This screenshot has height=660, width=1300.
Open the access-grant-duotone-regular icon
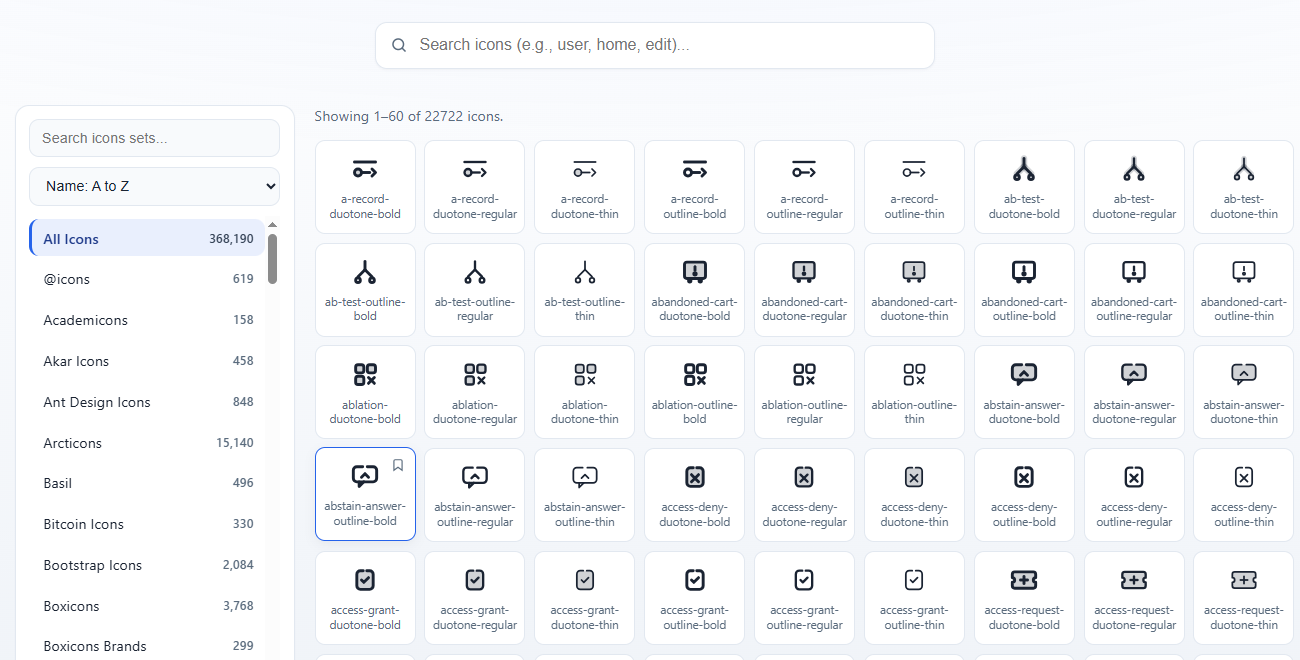475,598
